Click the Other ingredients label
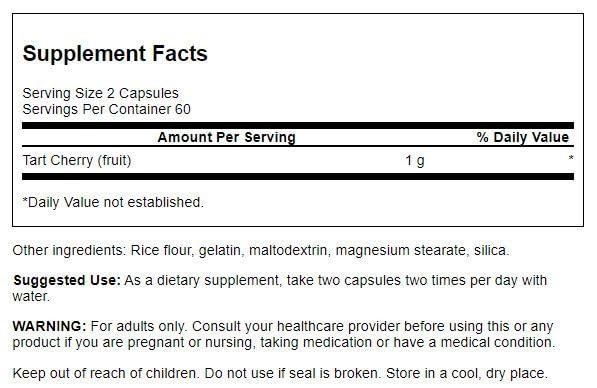Screen dimensions: 597x388 (x=69, y=251)
